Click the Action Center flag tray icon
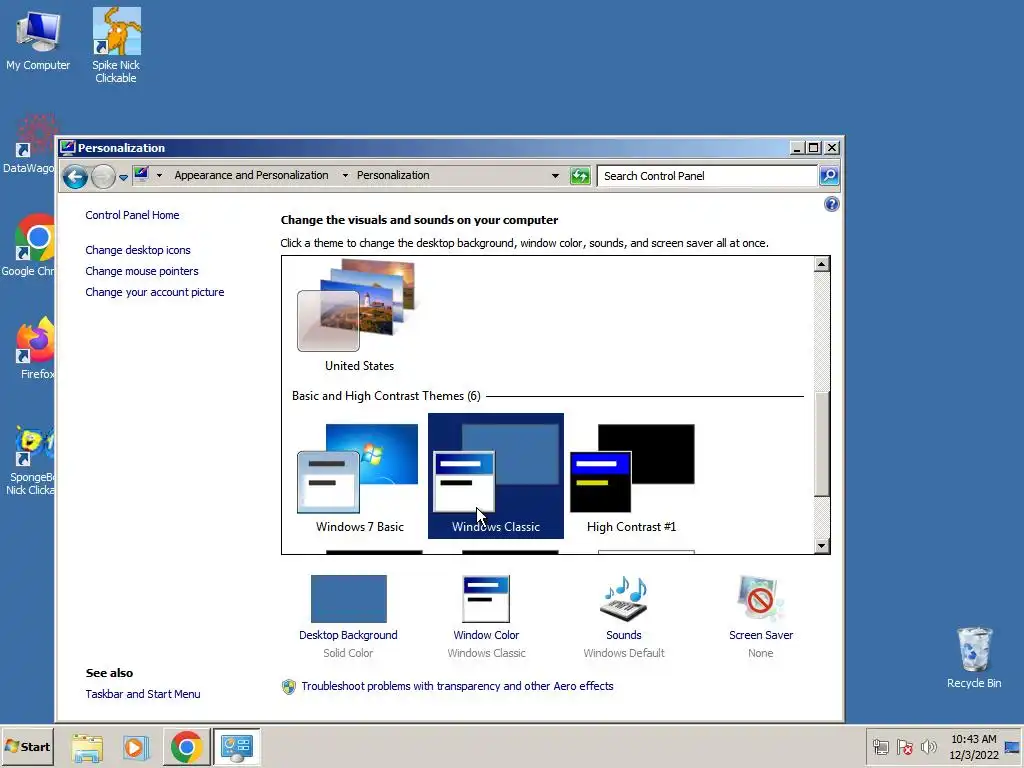 pos(904,747)
